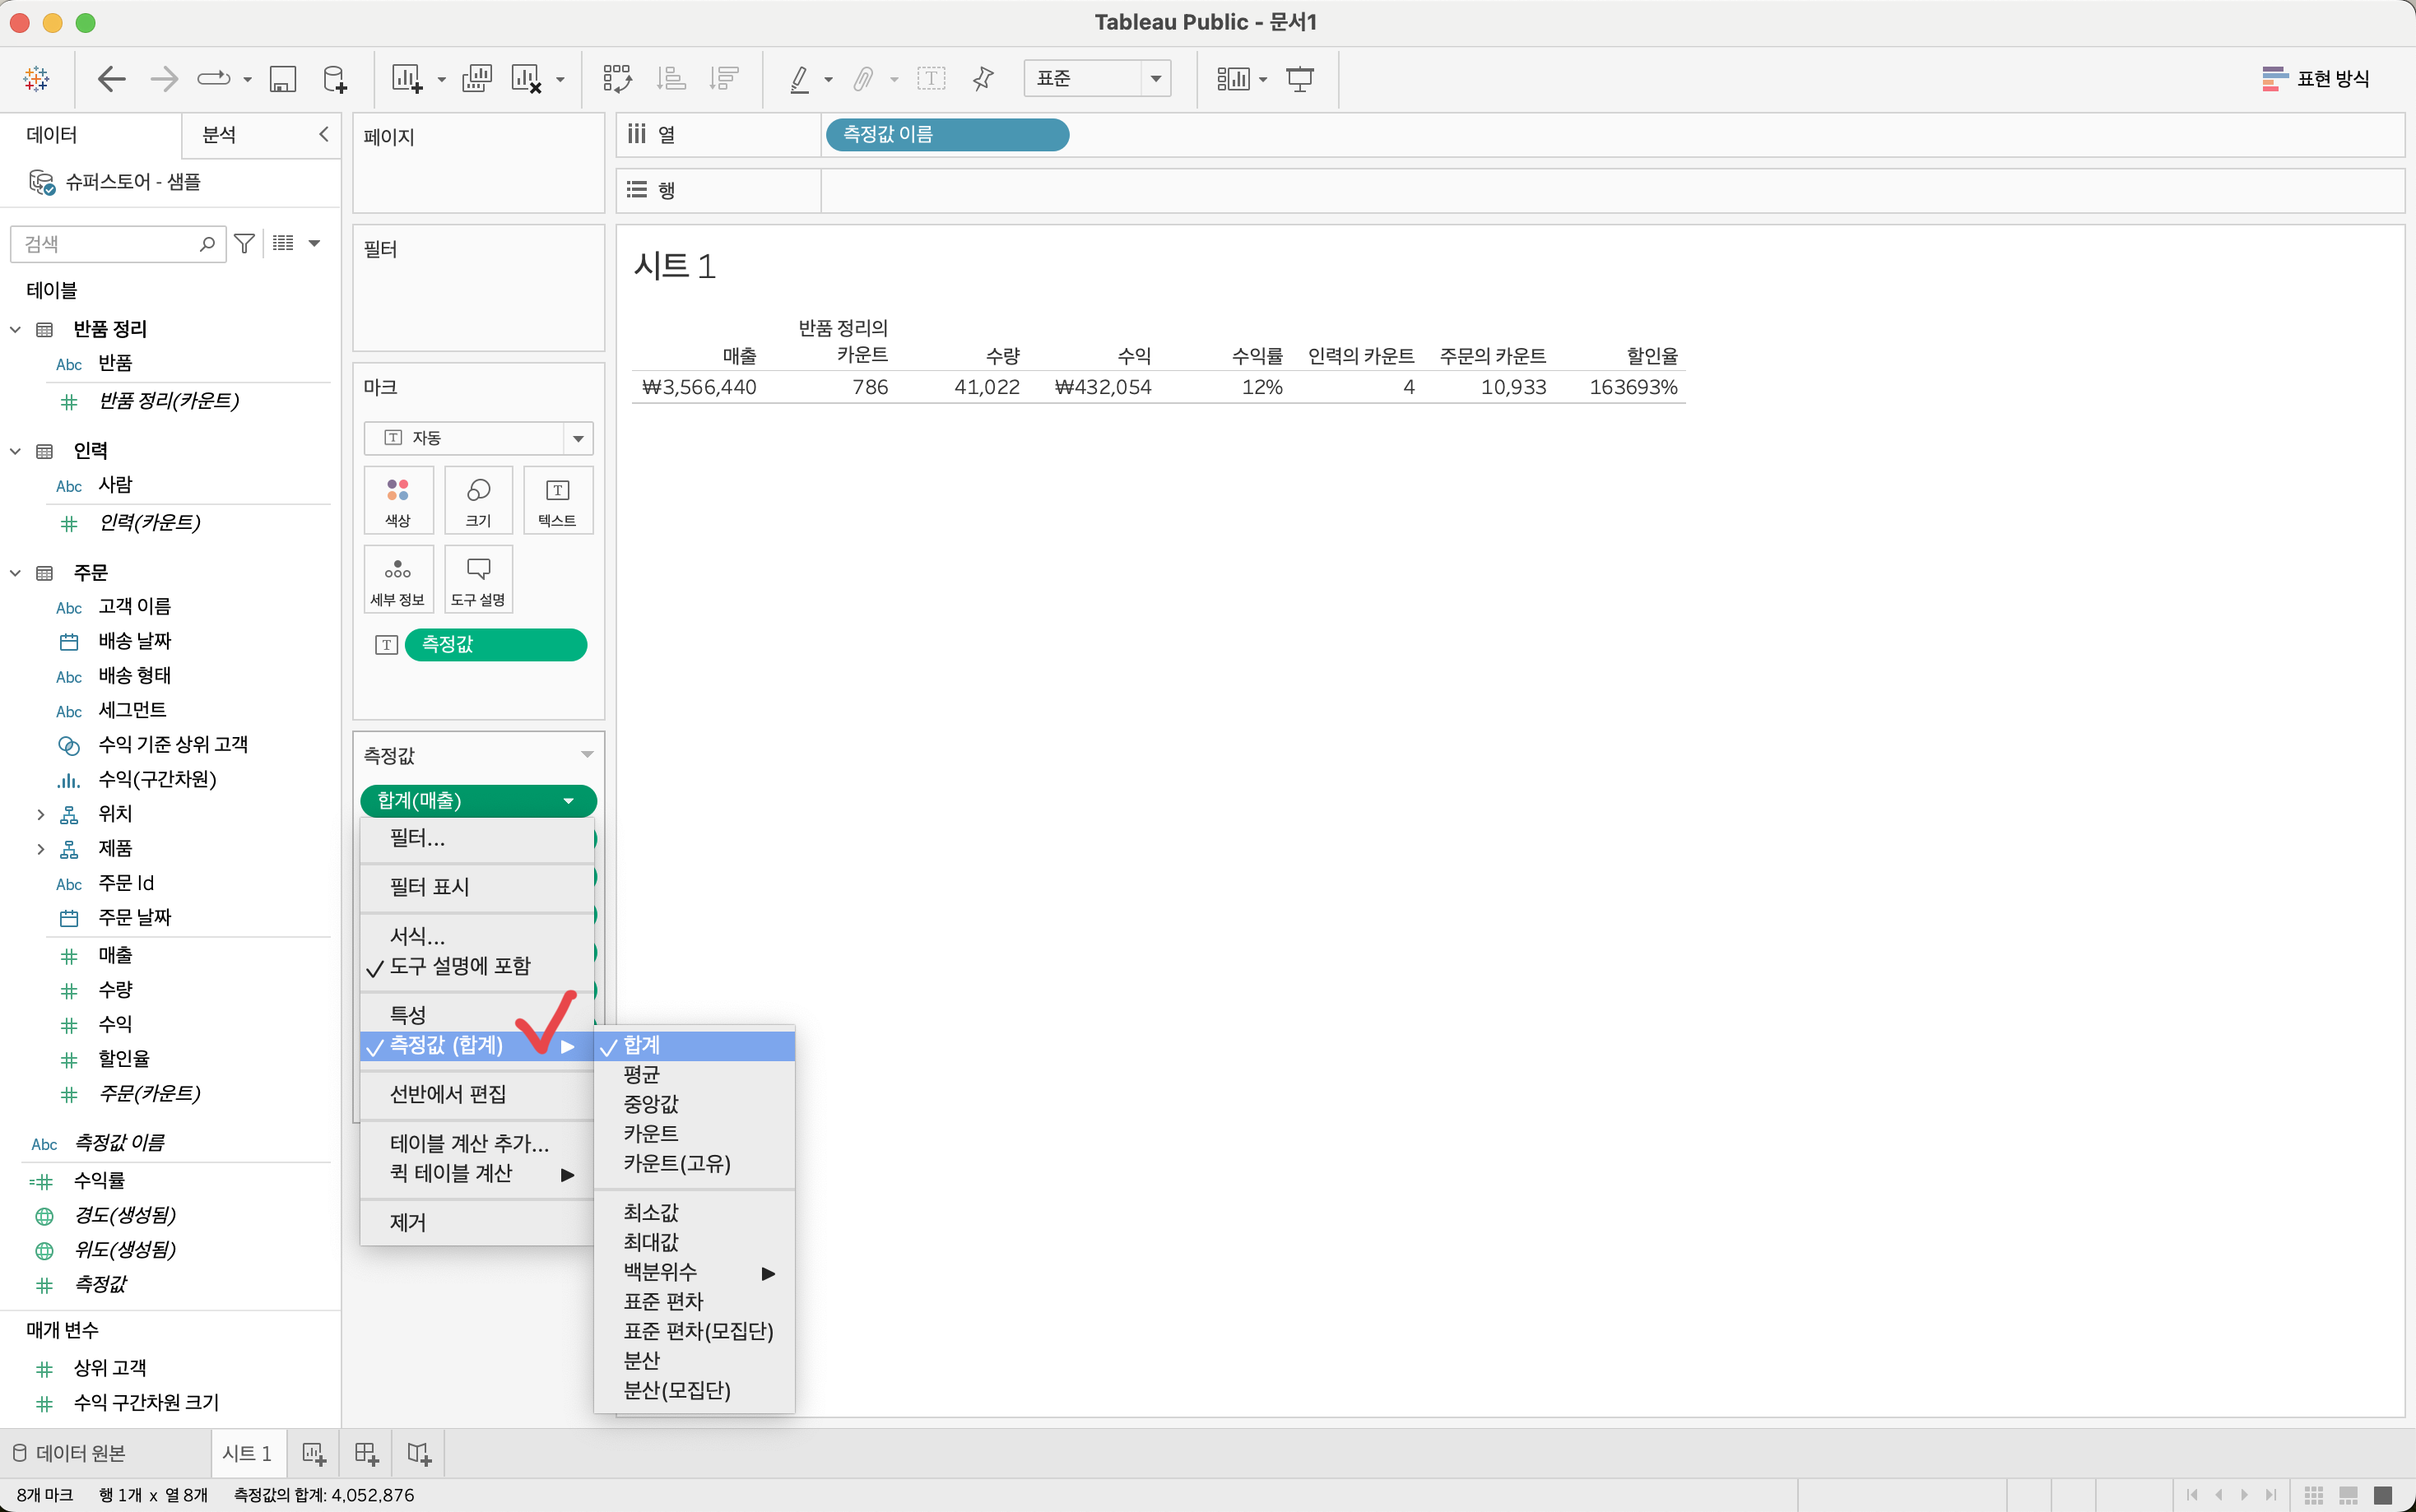2416x1512 pixels.
Task: Click the new dashboard tab icon
Action: click(x=366, y=1453)
